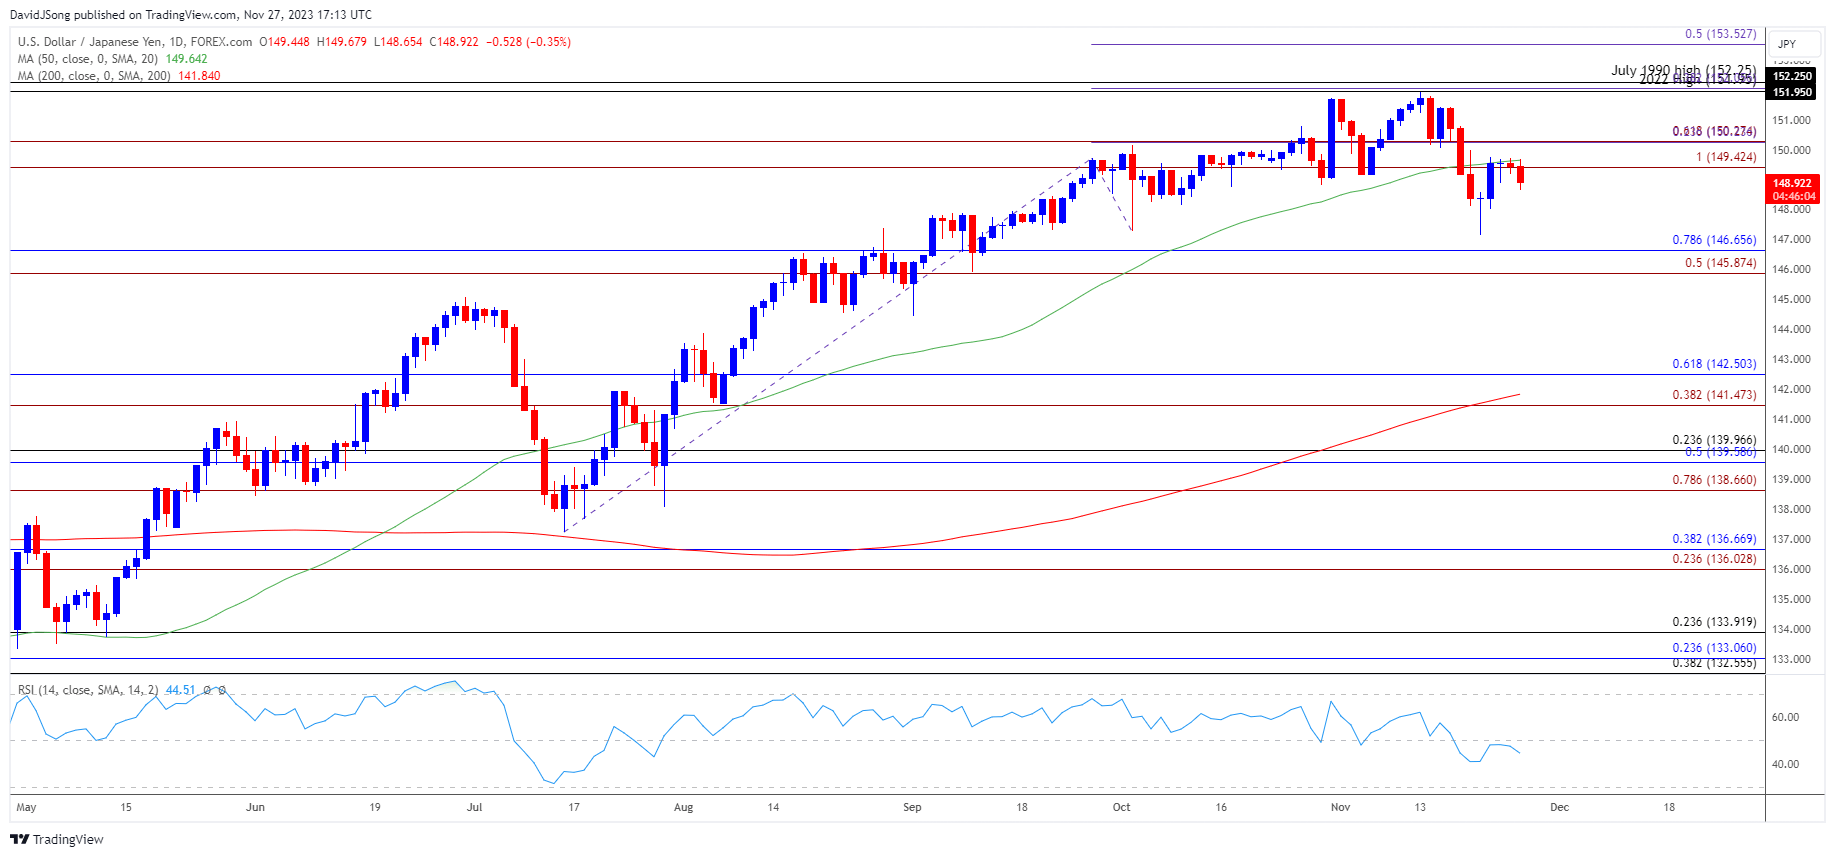The width and height of the screenshot is (1835, 857).
Task: Select the MA (200, close, 0, SMA, 200) legend
Action: [x=94, y=76]
